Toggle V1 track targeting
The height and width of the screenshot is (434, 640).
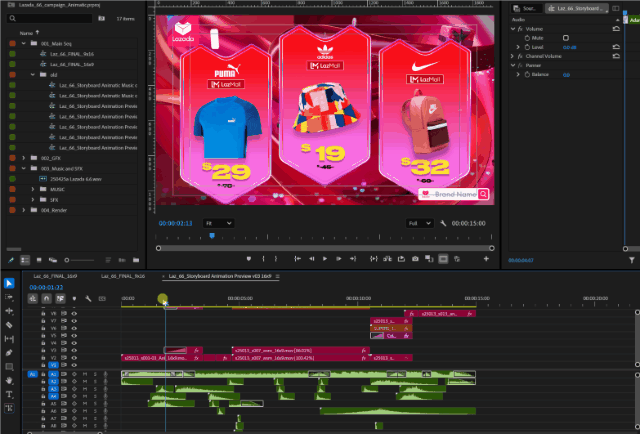click(x=53, y=365)
